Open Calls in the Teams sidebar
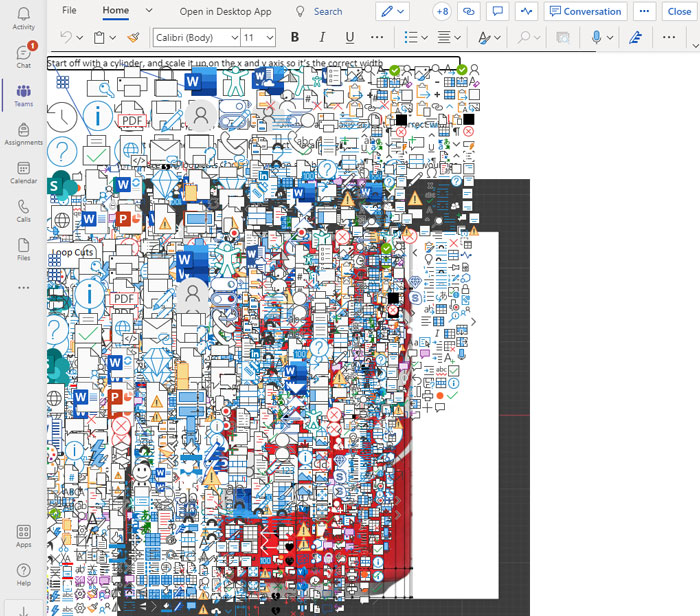 pos(23,210)
